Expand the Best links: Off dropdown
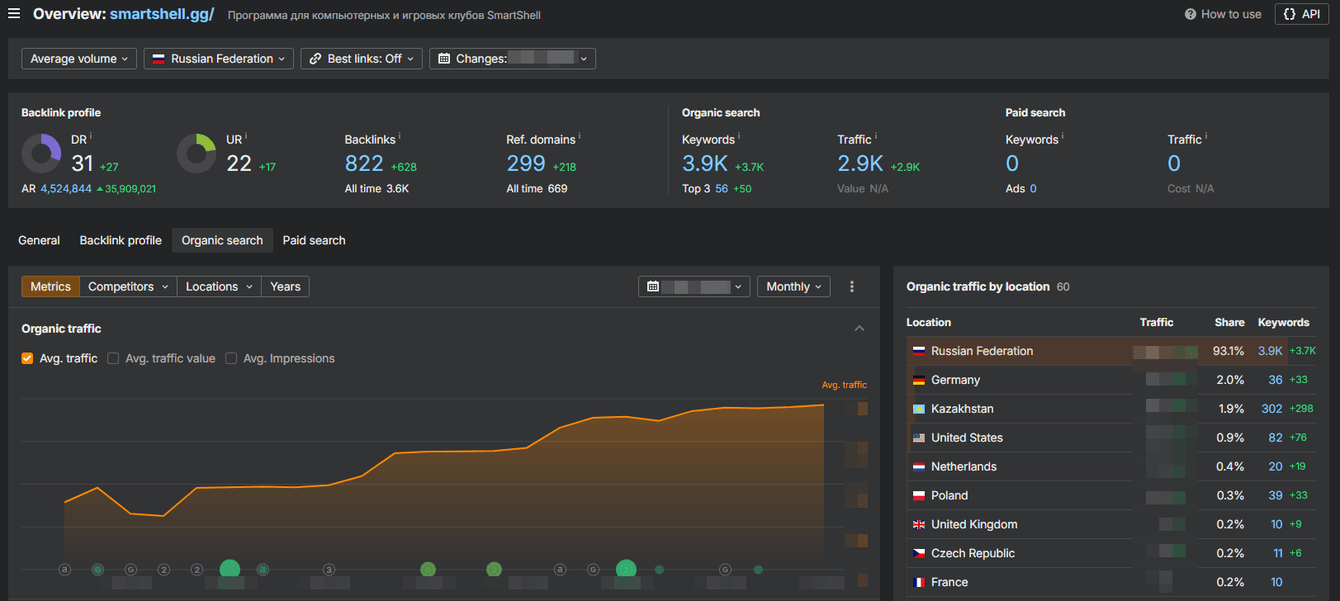Screen dimensions: 1340x601 click(361, 59)
